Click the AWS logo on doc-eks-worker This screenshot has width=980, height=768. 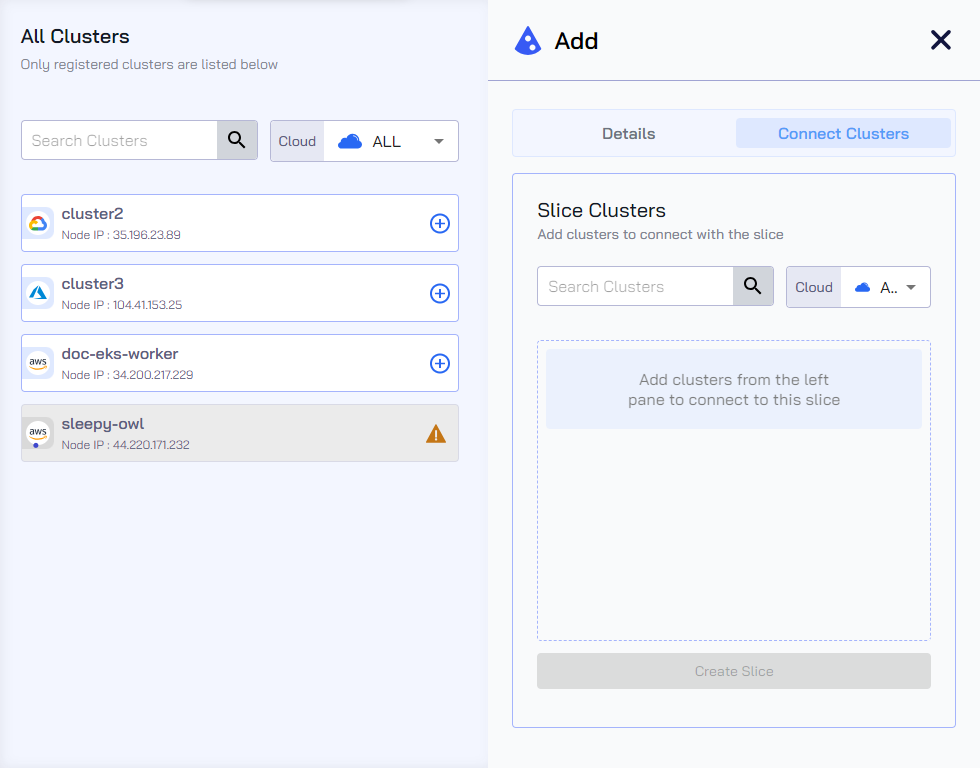[x=38, y=363]
